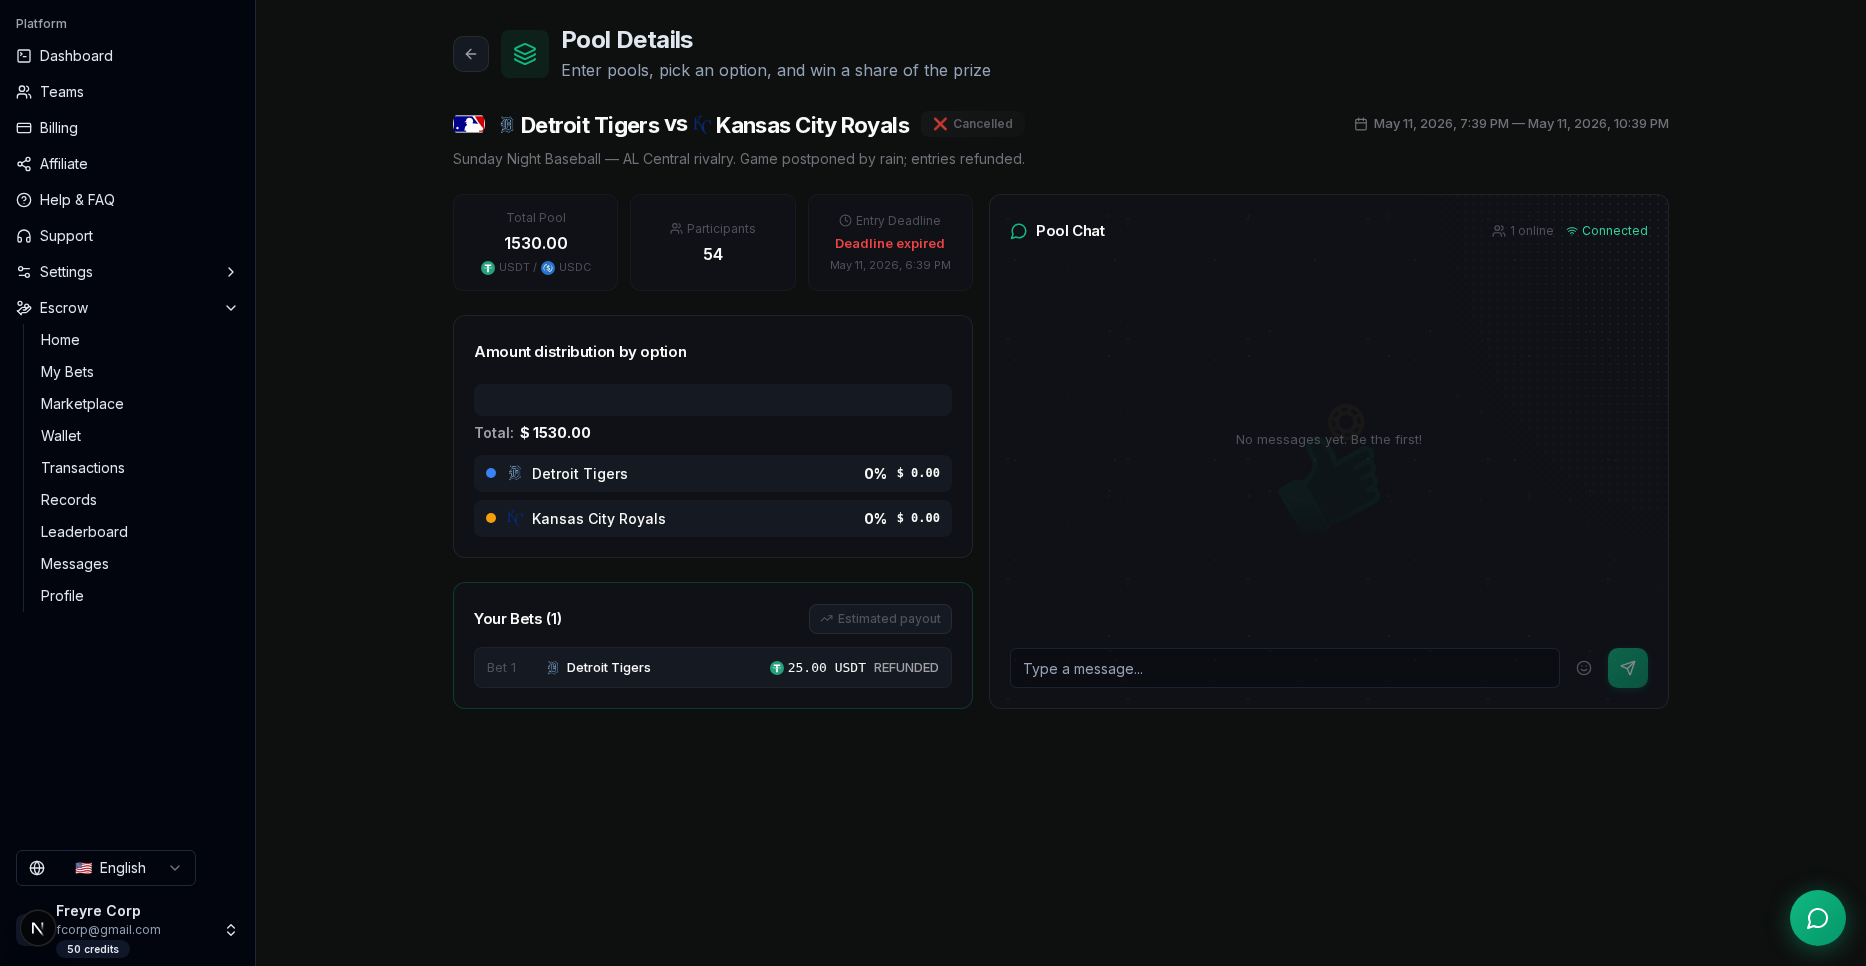This screenshot has height=966, width=1866.
Task: View the Leaderboard
Action: 84,532
